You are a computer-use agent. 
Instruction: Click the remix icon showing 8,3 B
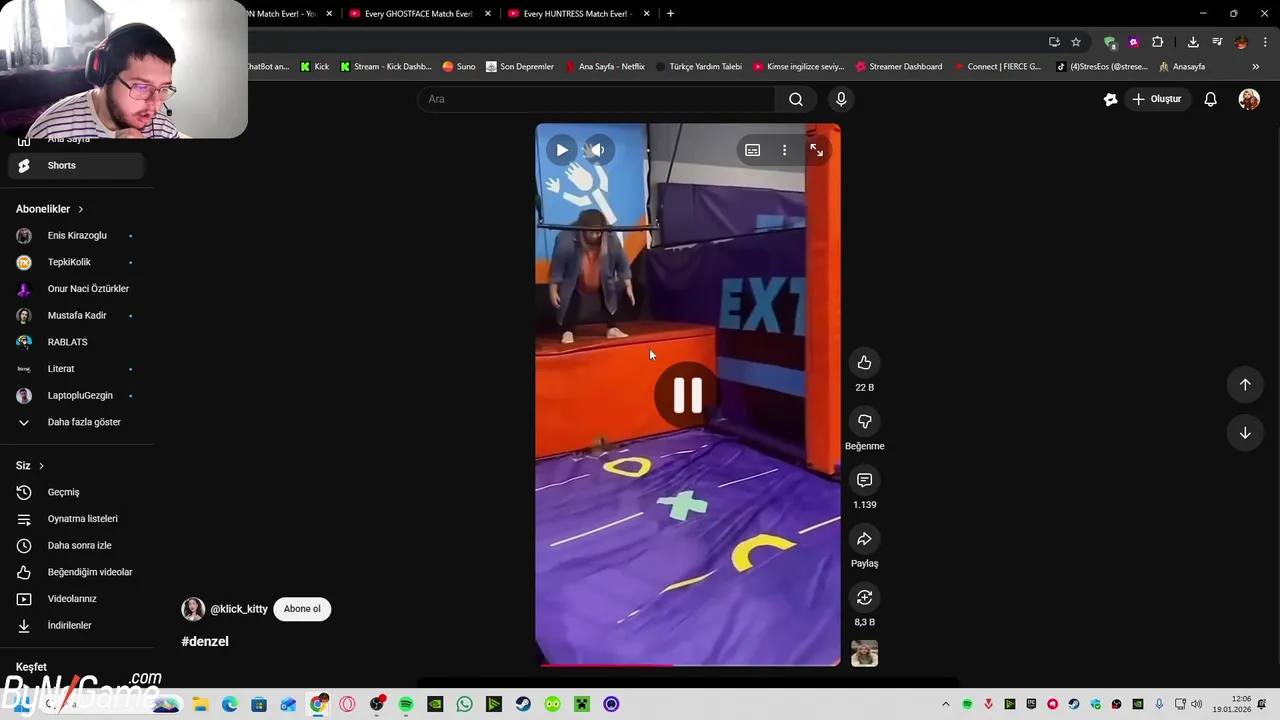(865, 597)
